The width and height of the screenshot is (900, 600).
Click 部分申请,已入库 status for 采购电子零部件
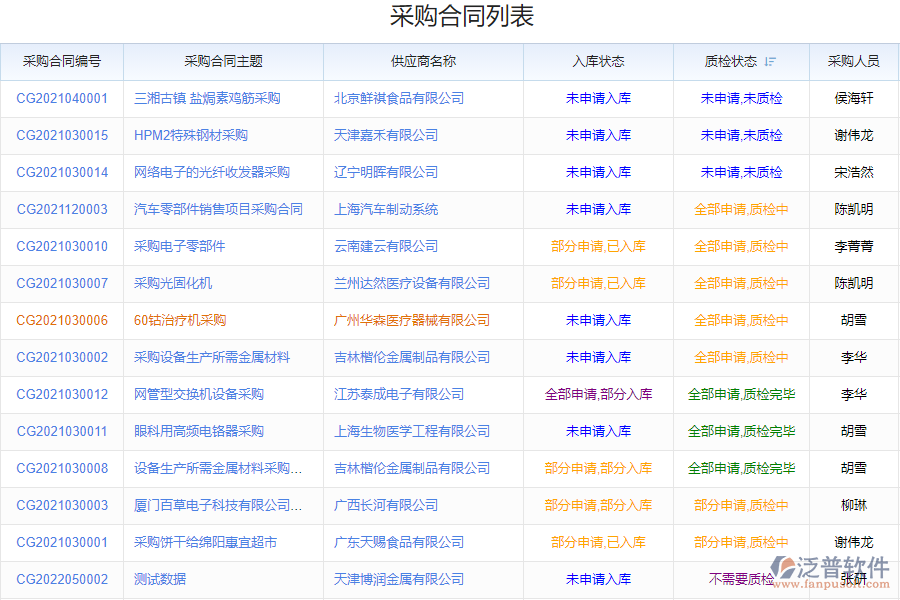[600, 246]
